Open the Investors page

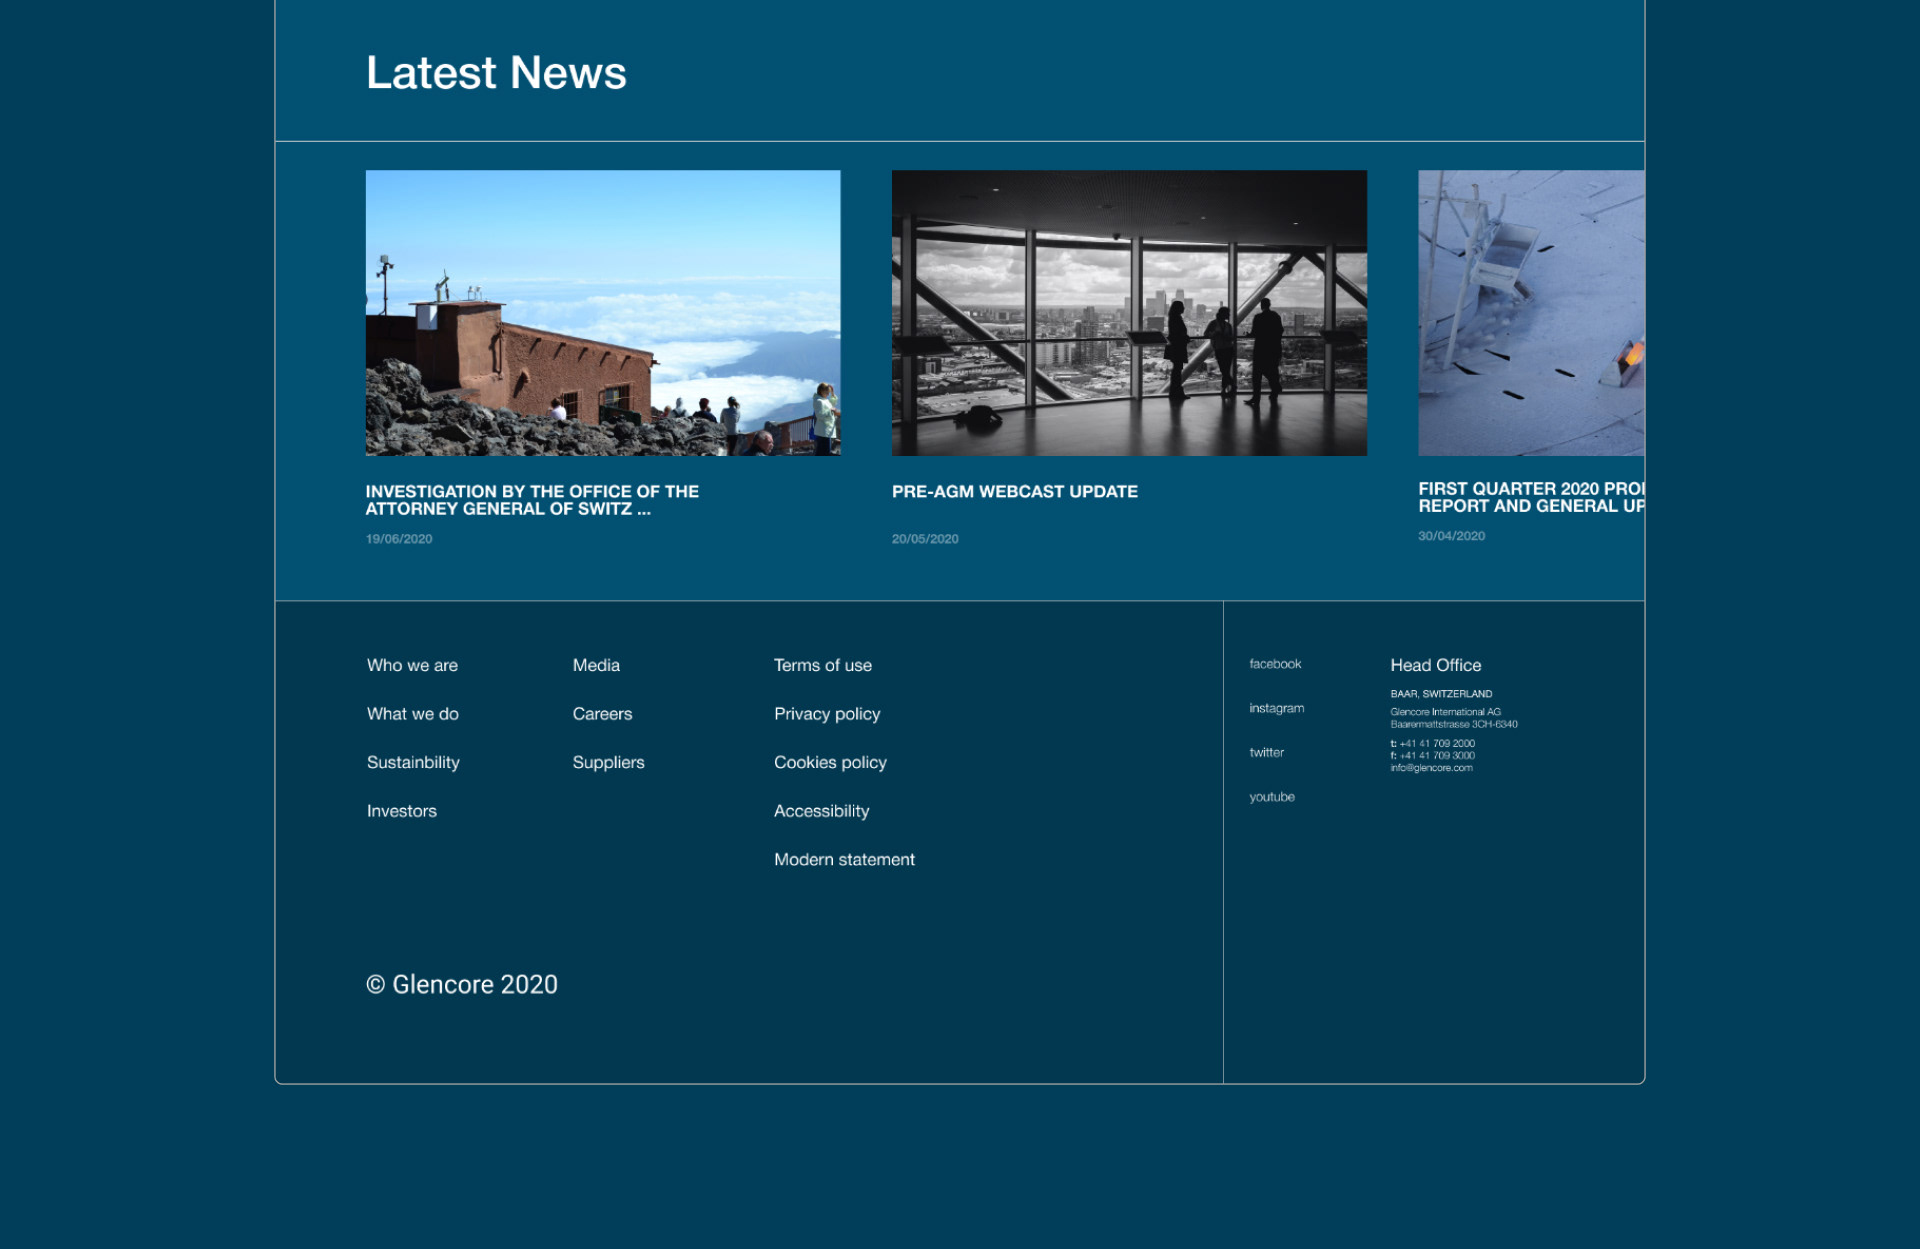click(x=401, y=811)
